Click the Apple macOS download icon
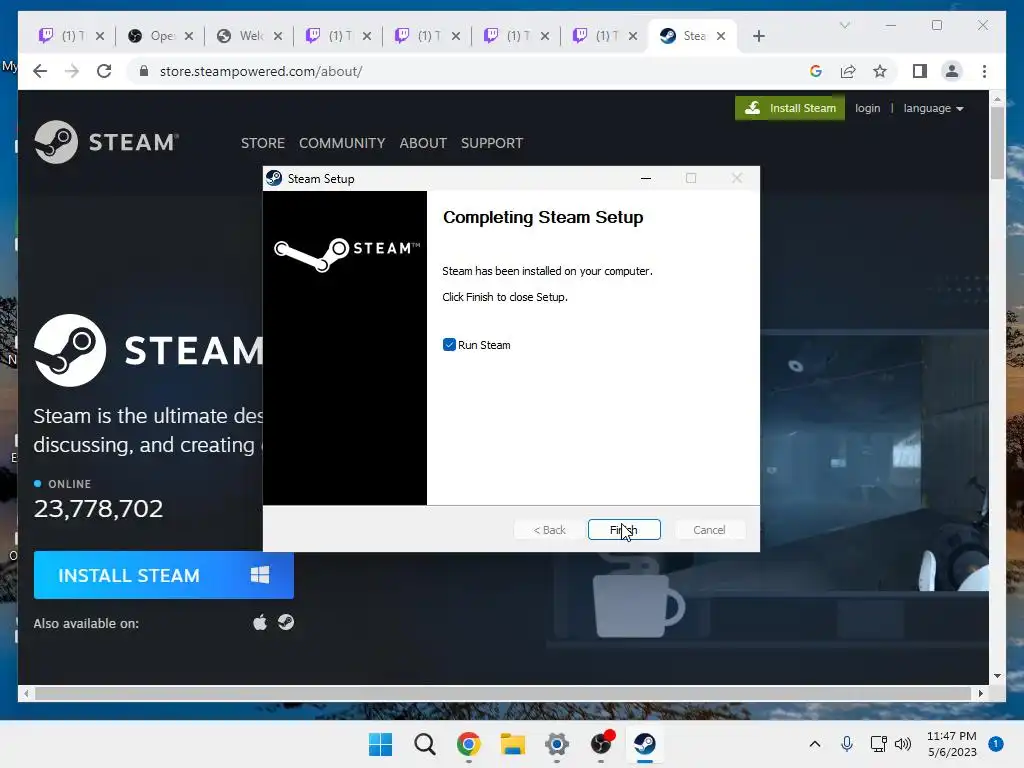 [260, 622]
